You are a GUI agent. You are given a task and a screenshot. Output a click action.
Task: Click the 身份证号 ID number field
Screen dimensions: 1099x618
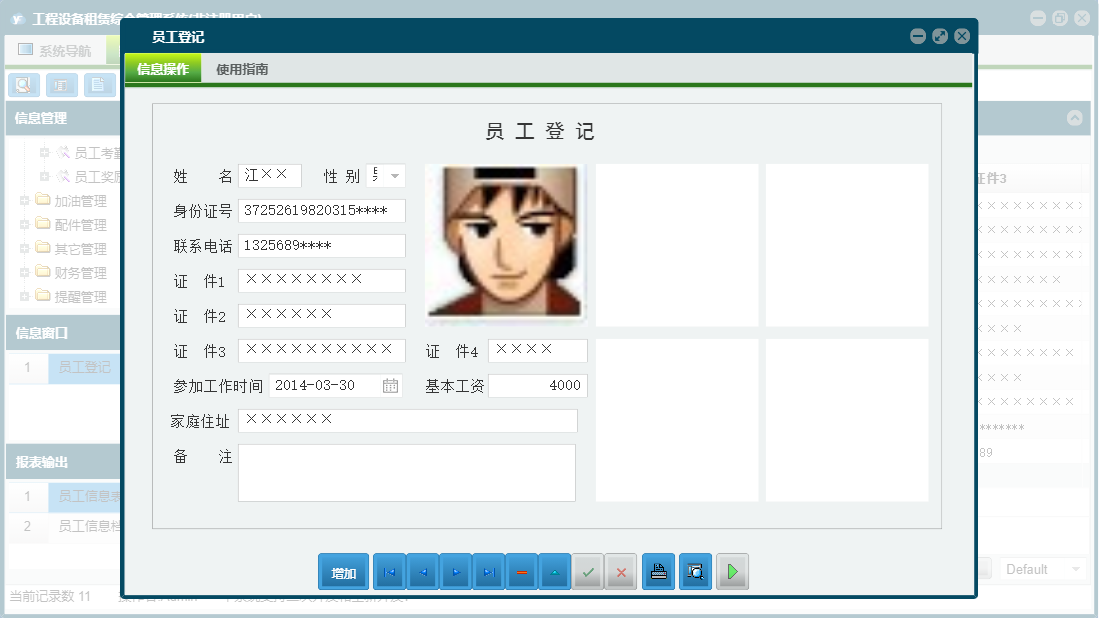(322, 210)
